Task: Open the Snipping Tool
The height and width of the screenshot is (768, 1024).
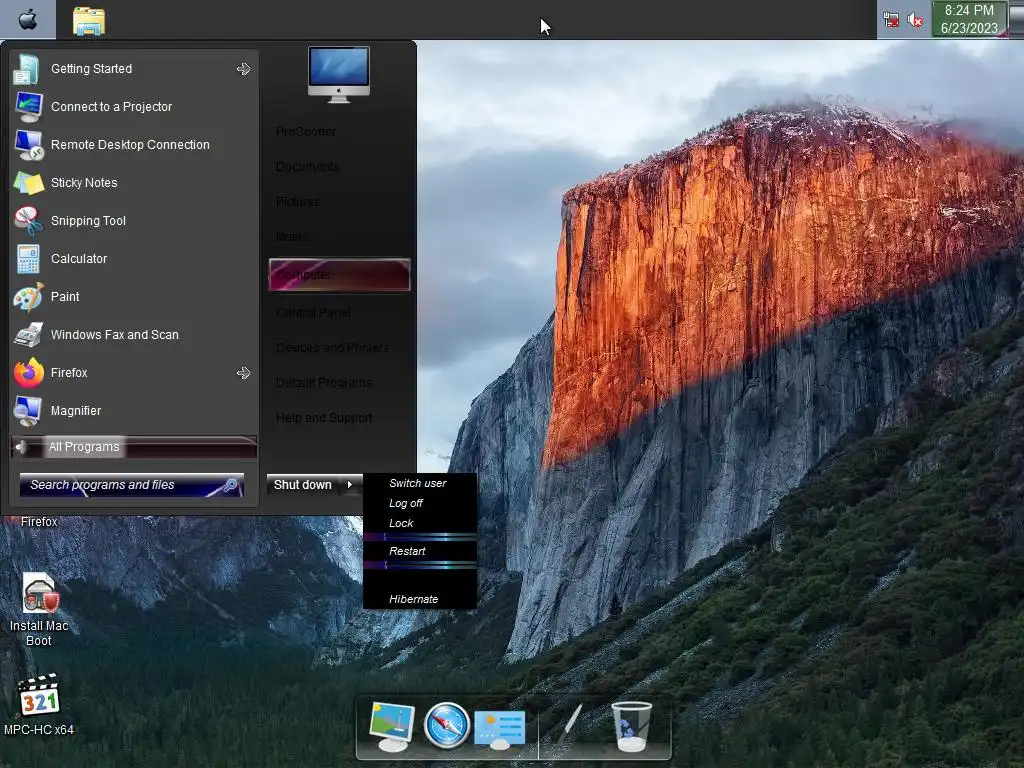Action: pos(134,221)
